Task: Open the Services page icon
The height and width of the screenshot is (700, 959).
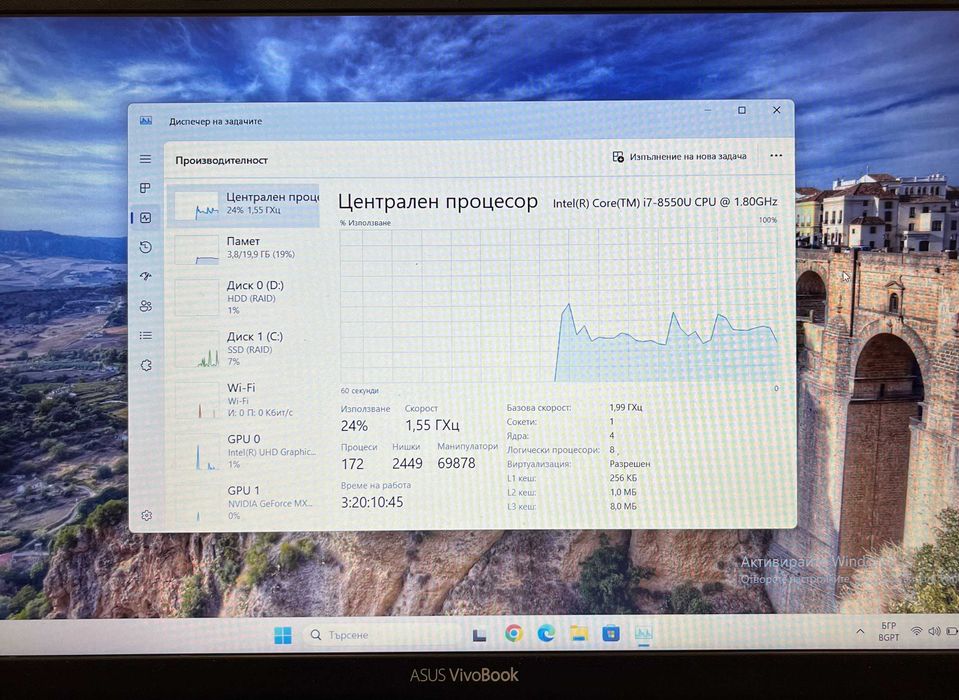Action: (x=146, y=365)
